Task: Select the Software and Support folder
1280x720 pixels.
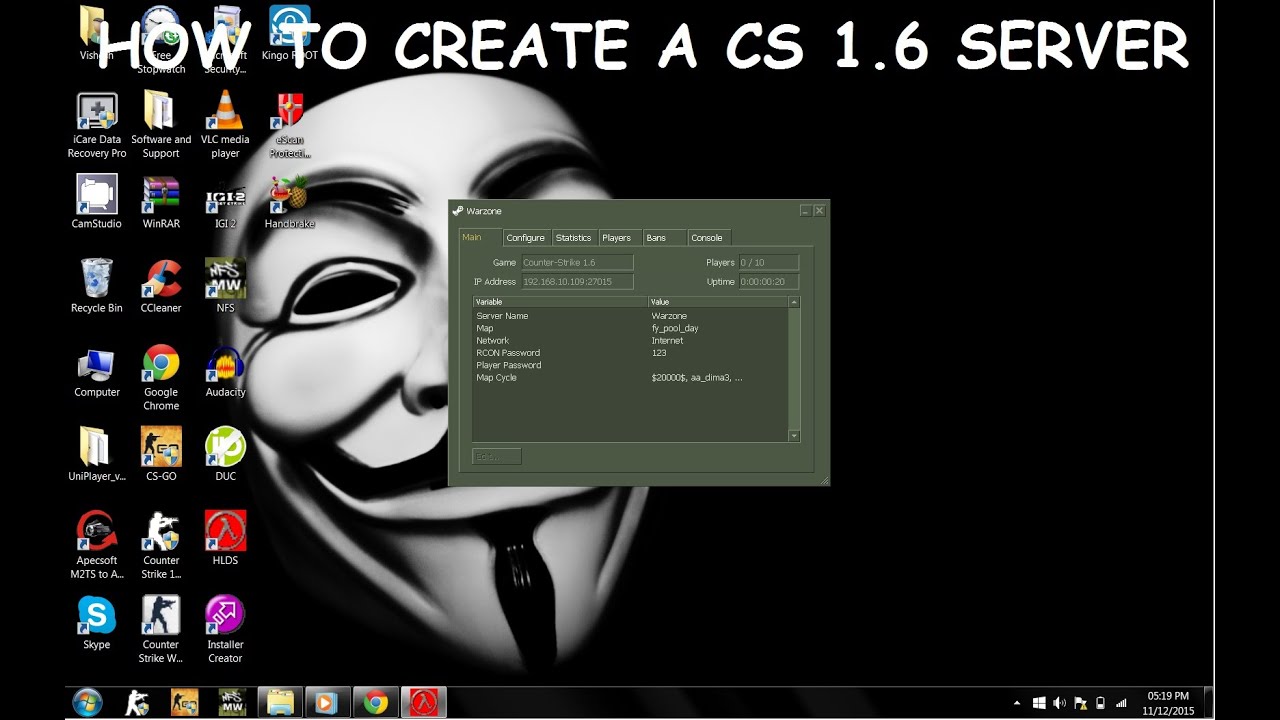Action: [161, 125]
